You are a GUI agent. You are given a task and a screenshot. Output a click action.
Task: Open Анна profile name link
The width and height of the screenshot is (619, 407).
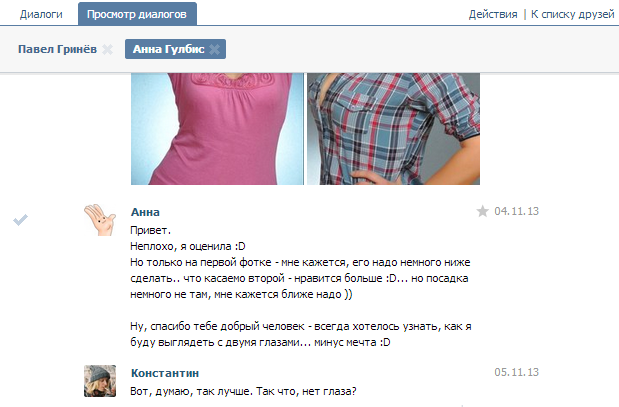tap(145, 212)
